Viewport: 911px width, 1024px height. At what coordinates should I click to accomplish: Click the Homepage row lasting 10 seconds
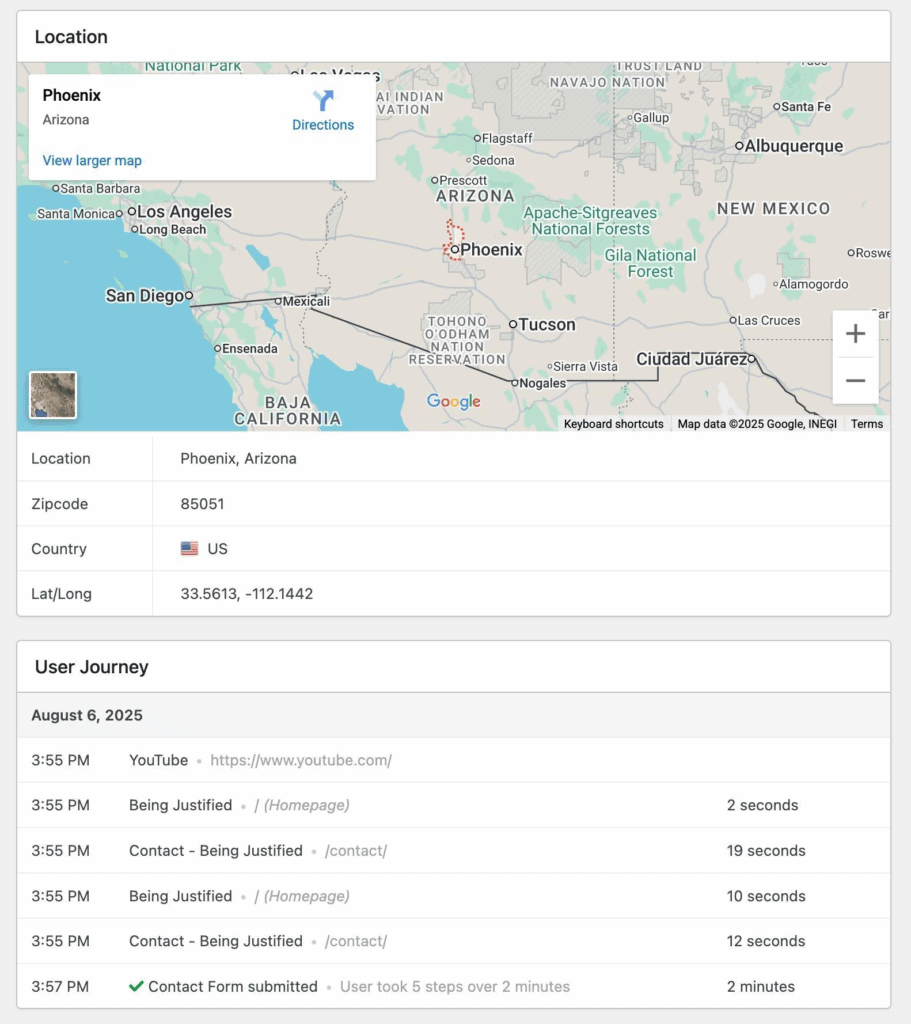point(454,896)
